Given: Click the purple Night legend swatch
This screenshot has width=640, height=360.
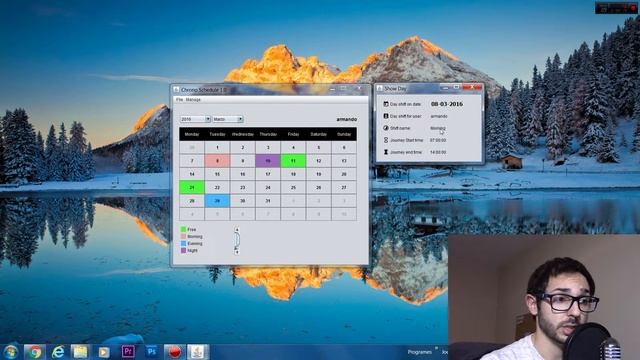Looking at the screenshot, I should pos(183,250).
